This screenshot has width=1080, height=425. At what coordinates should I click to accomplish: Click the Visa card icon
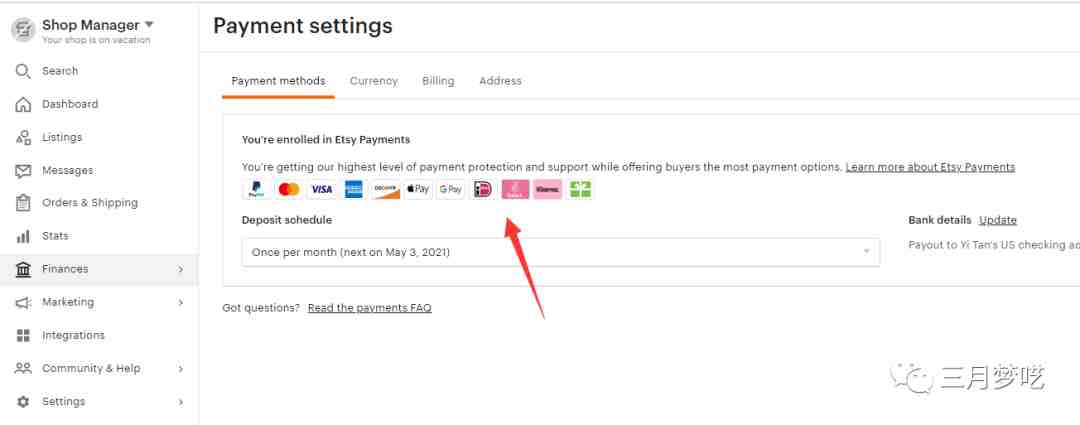point(321,189)
